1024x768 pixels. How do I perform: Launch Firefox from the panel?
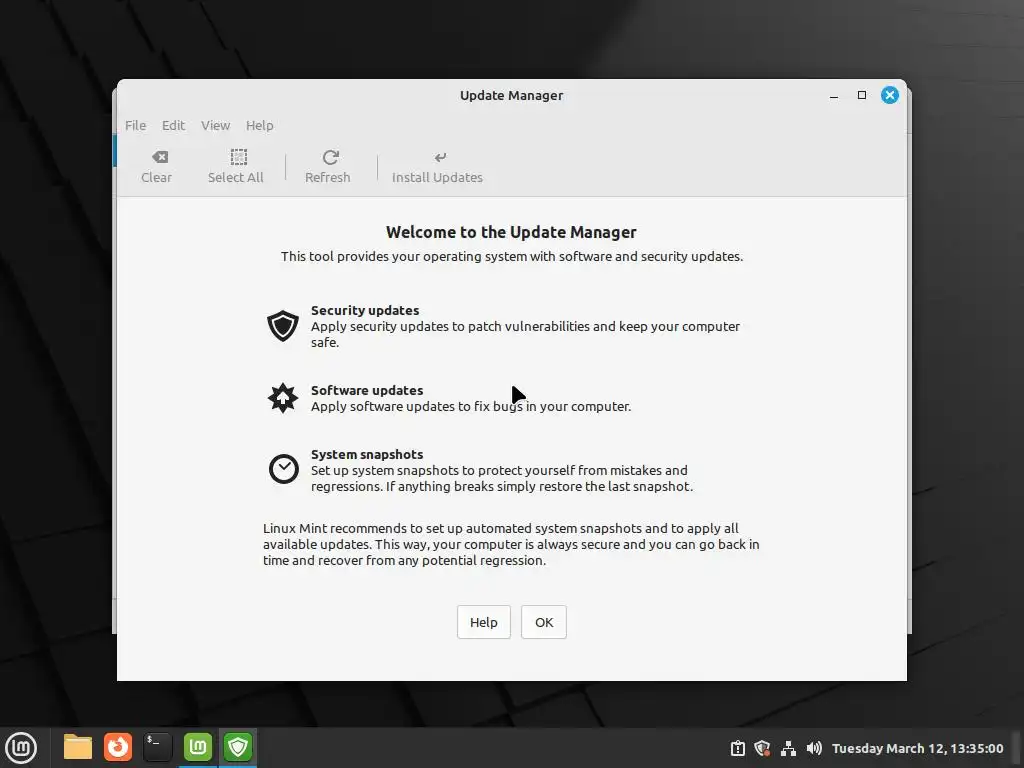coord(118,747)
